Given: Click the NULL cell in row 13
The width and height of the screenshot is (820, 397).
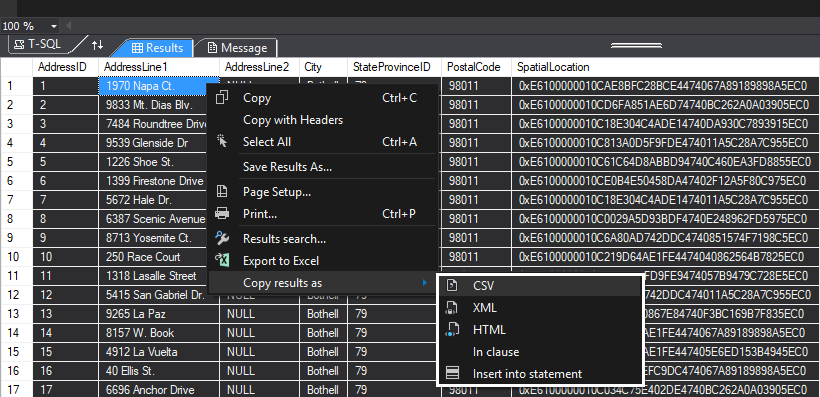Looking at the screenshot, I should 259,314.
